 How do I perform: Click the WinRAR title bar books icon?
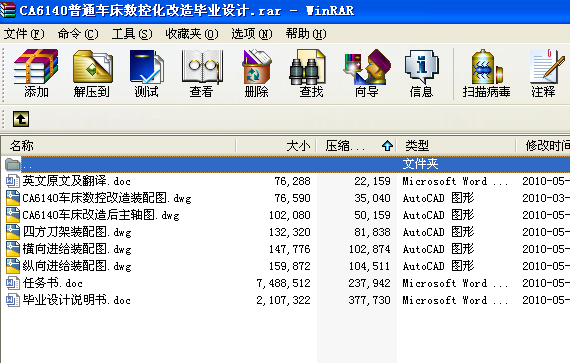click(8, 10)
